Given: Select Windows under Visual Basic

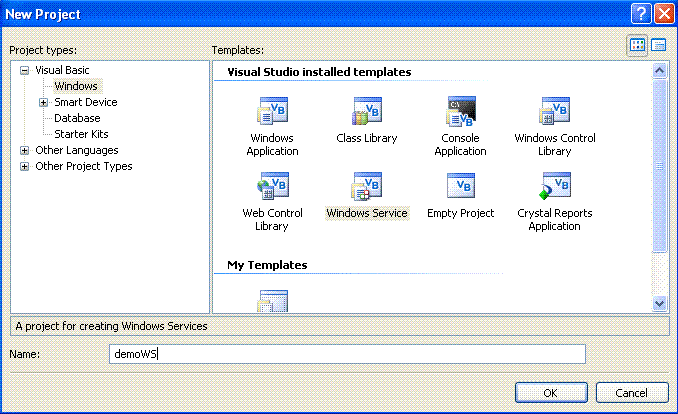Looking at the screenshot, I should pos(76,86).
